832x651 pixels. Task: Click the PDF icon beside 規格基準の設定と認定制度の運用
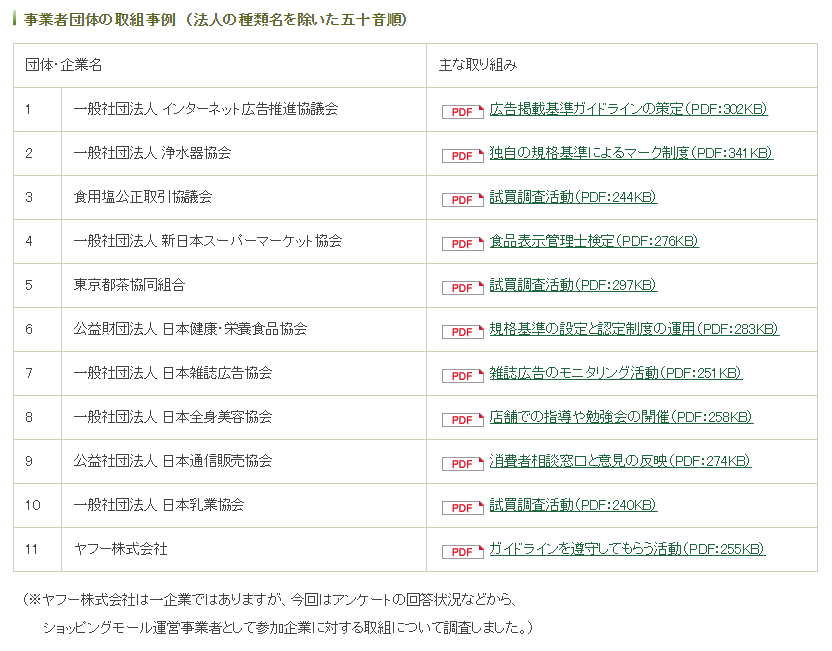(462, 331)
